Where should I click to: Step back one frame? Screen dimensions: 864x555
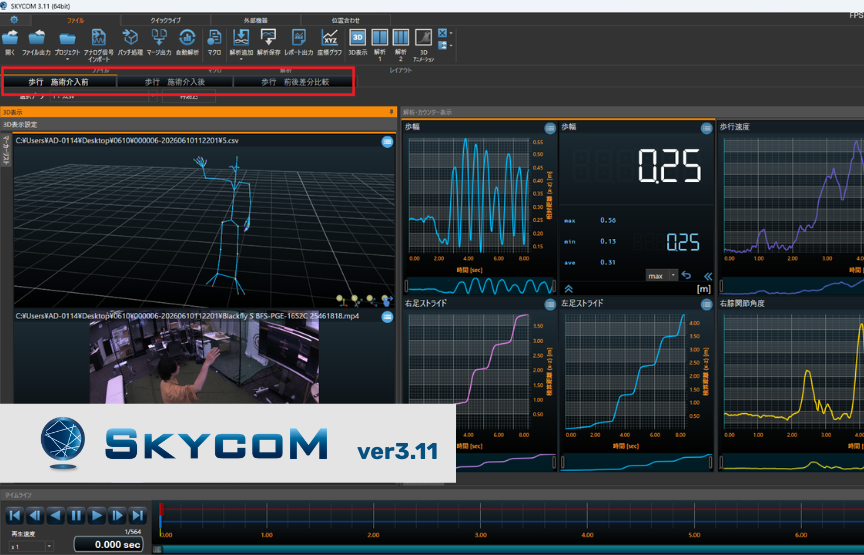pyautogui.click(x=35, y=516)
